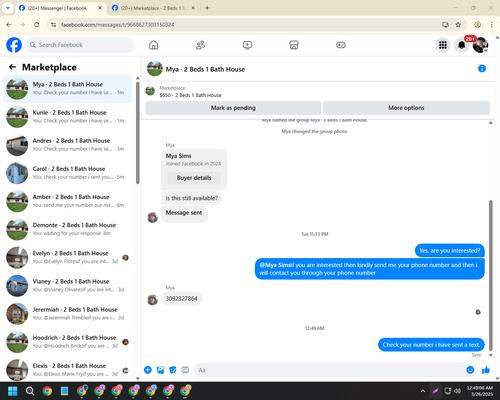
Task: Click More options button
Action: point(406,108)
